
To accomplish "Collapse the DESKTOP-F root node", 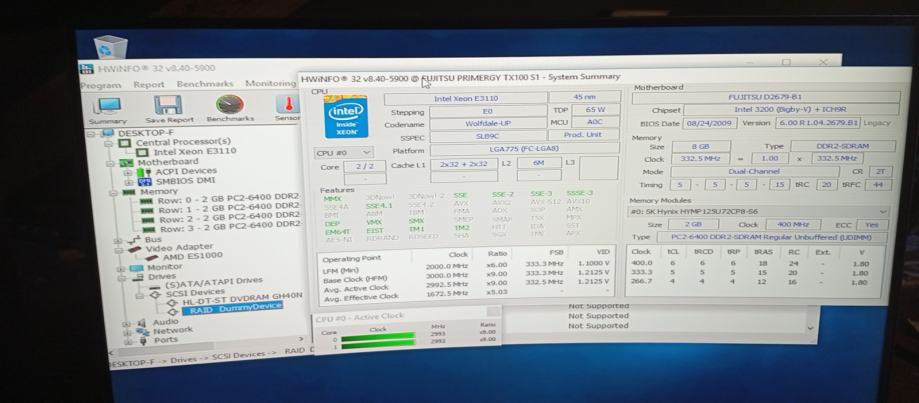I will (91, 135).
